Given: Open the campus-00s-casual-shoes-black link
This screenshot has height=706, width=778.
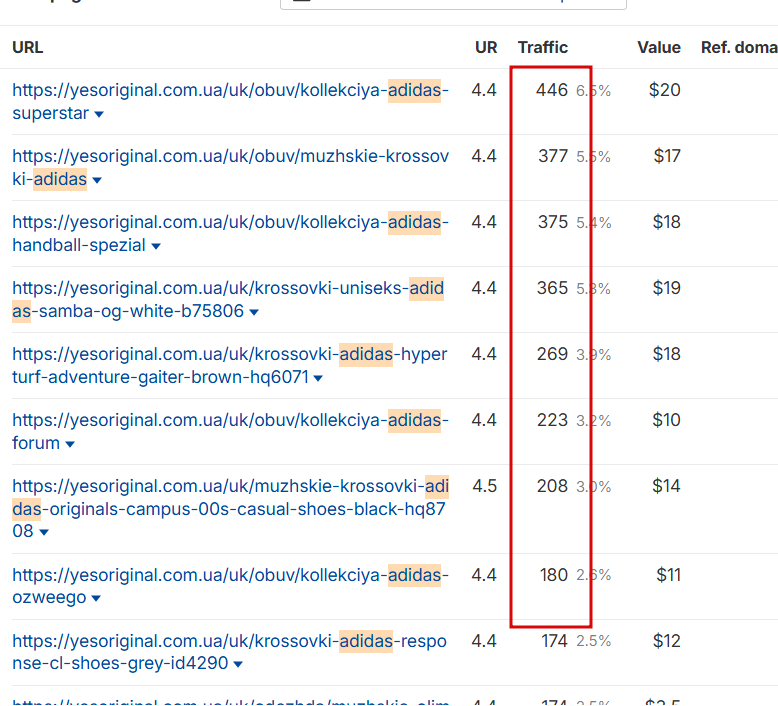Looking at the screenshot, I should tap(230, 509).
